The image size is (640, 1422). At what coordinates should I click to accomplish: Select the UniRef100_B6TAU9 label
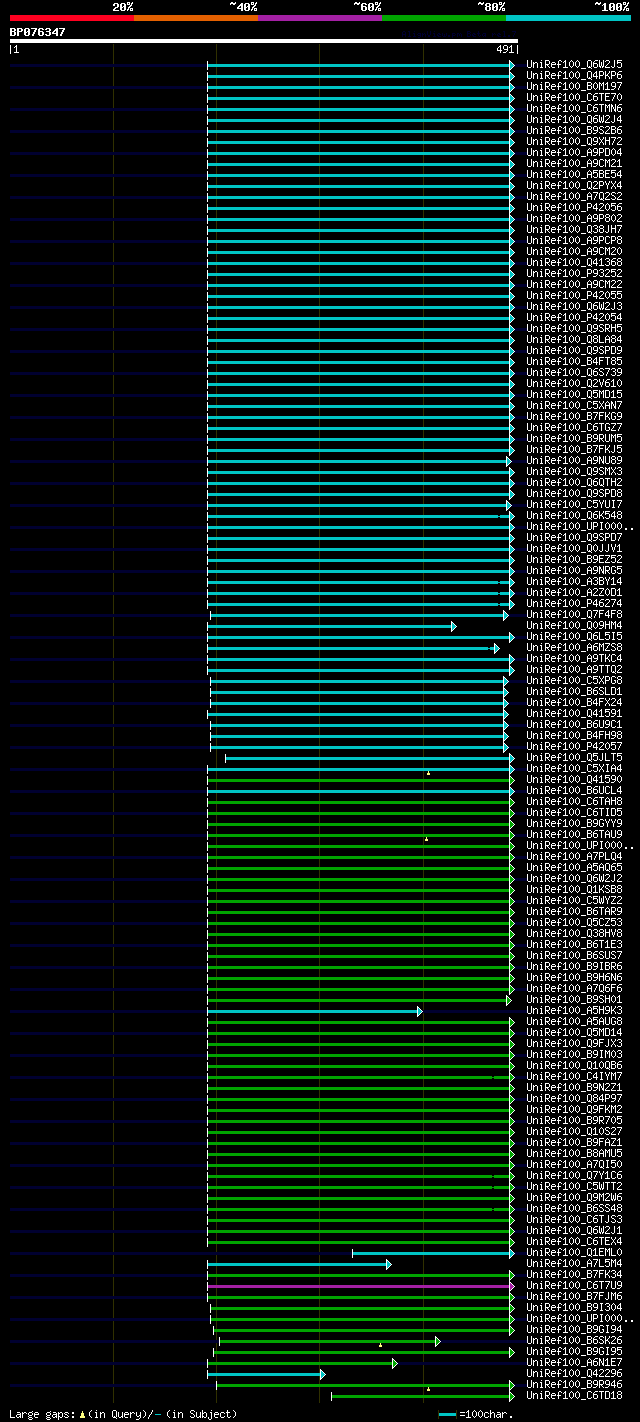click(574, 834)
